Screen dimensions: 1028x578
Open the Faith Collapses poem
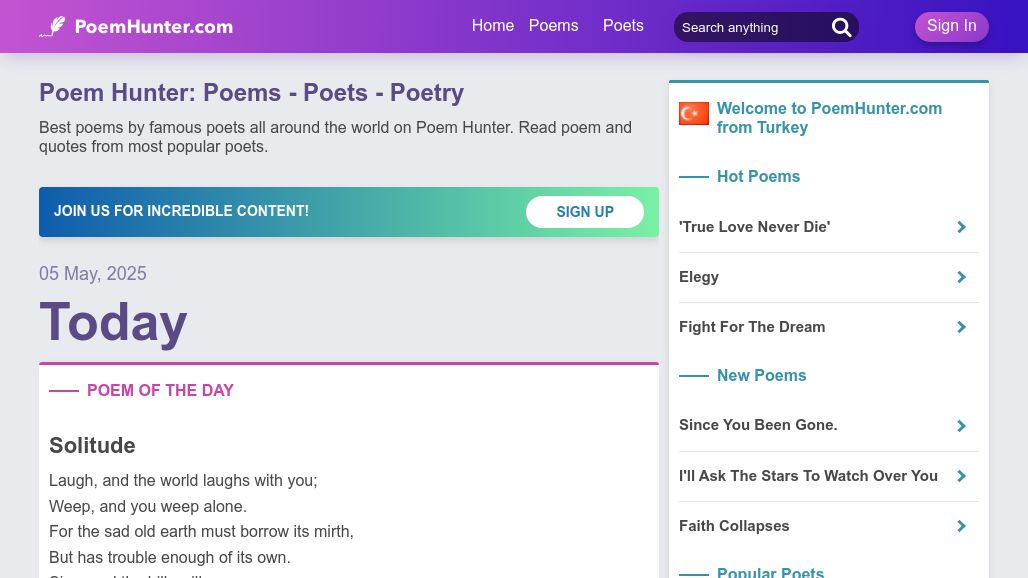click(x=734, y=526)
